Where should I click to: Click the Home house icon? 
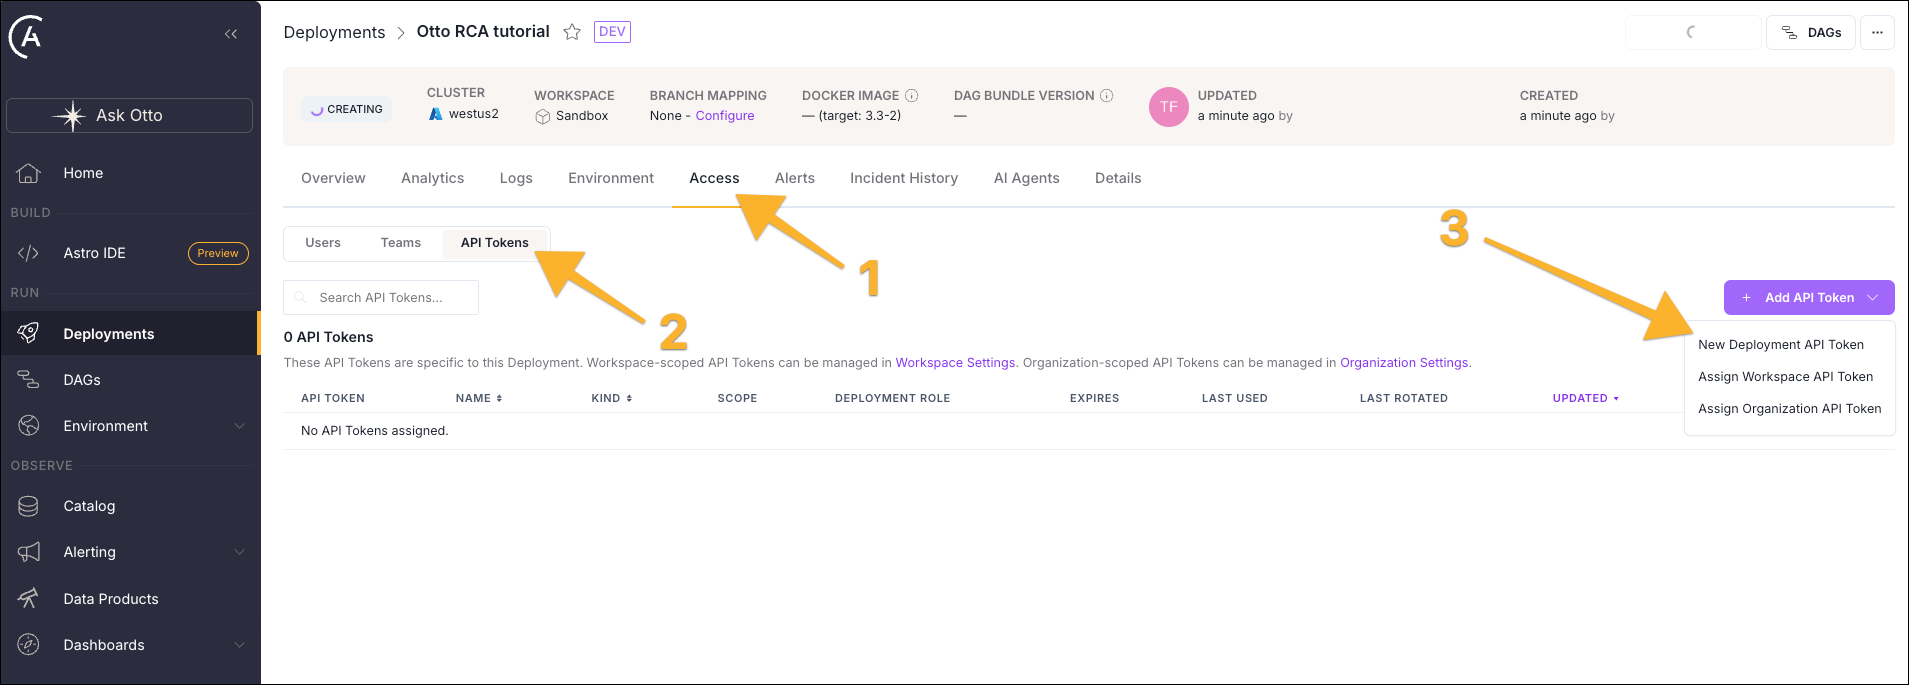coord(28,173)
